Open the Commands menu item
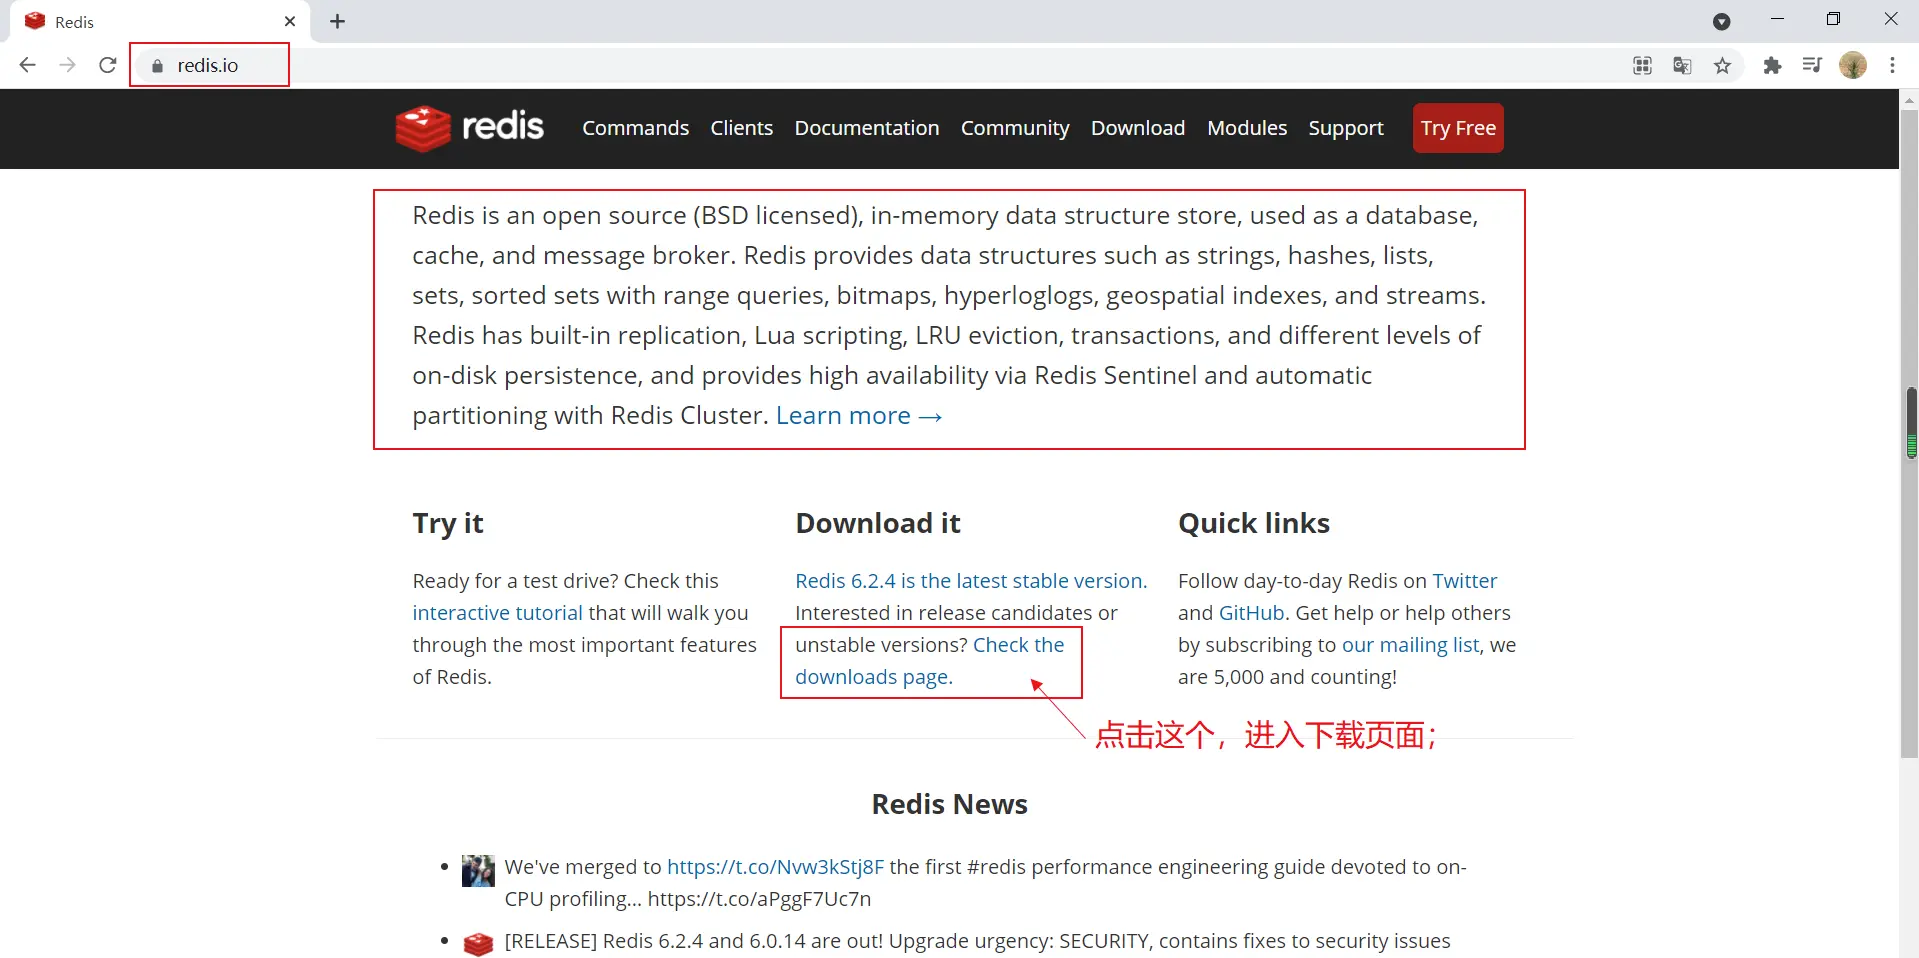 click(x=636, y=128)
